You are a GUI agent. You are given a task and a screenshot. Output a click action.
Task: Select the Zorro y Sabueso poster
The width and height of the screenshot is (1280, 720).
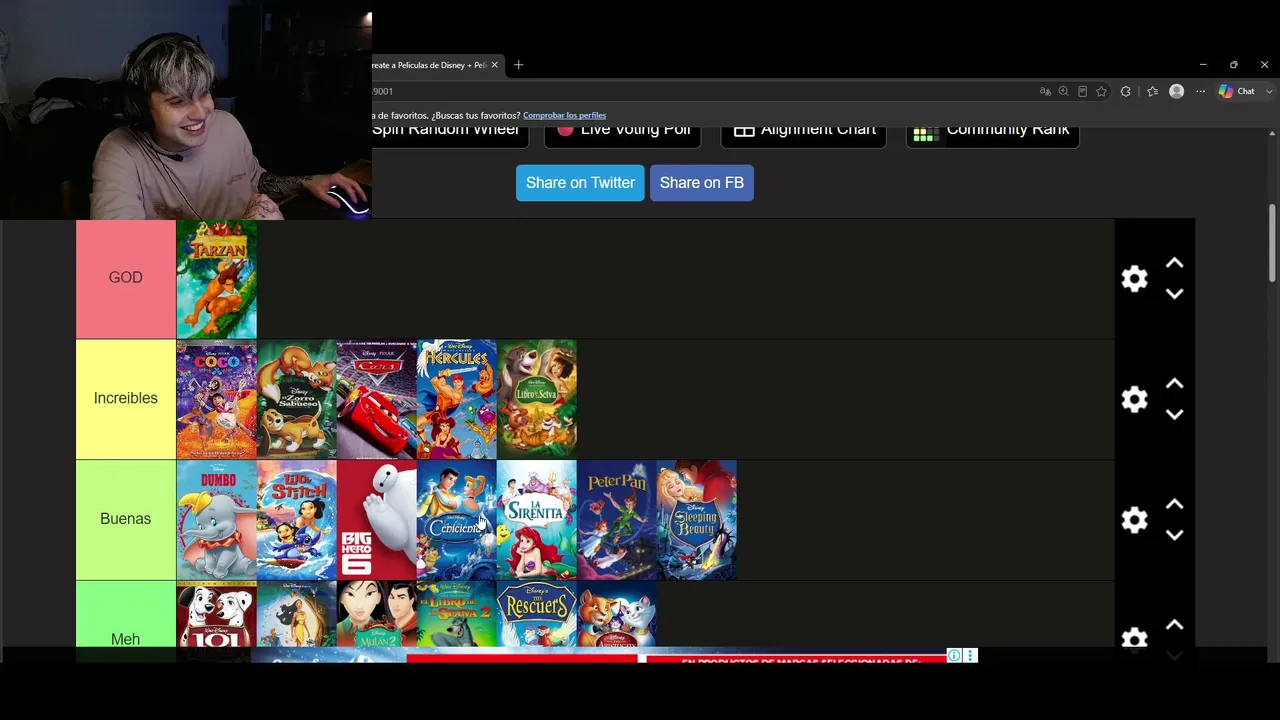click(297, 399)
